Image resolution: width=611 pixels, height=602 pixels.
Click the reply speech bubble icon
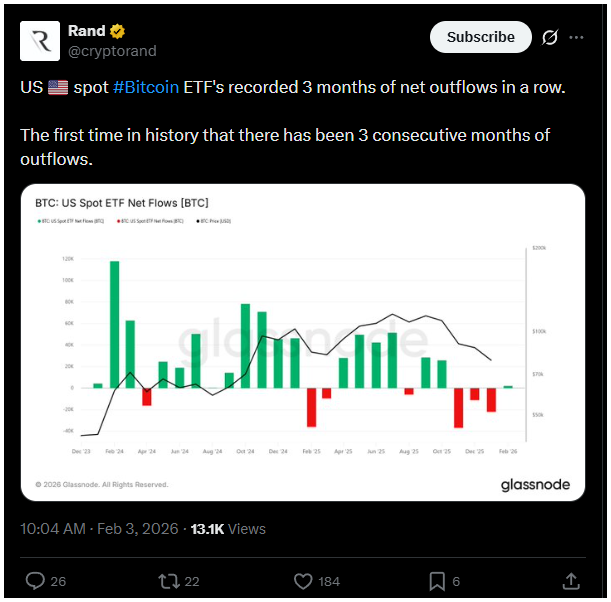[x=35, y=580]
